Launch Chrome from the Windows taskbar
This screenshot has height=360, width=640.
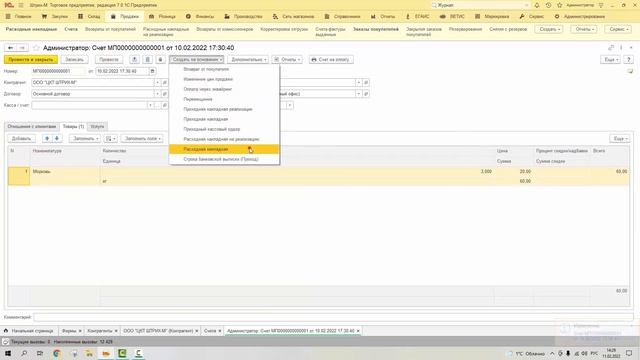[57, 353]
